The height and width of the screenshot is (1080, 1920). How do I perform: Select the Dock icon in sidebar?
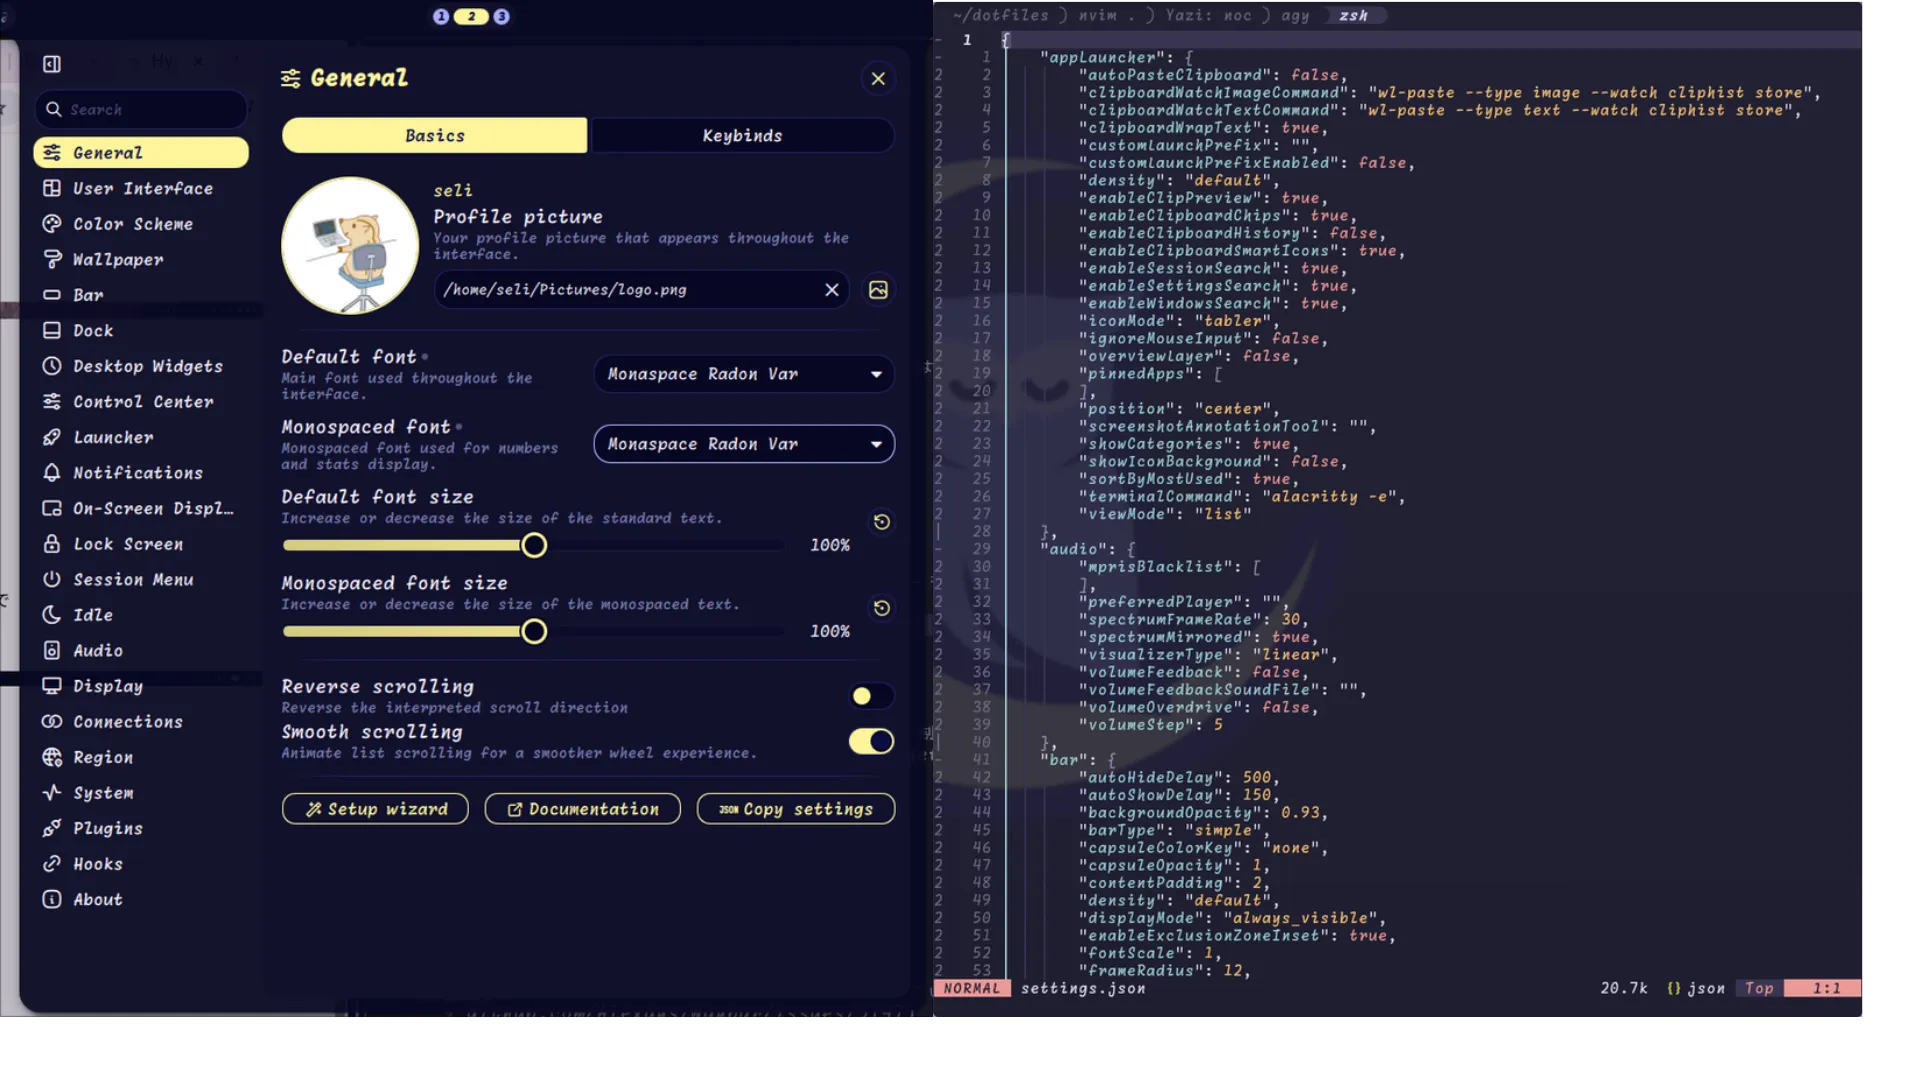point(52,330)
